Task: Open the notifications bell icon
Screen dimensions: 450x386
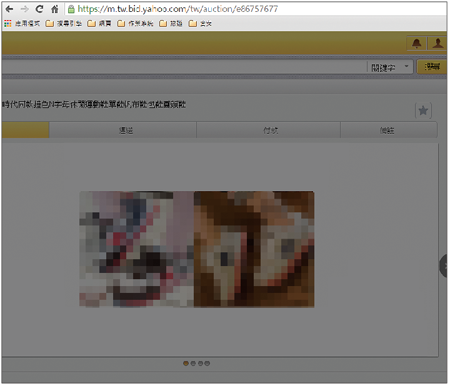Action: coord(417,43)
